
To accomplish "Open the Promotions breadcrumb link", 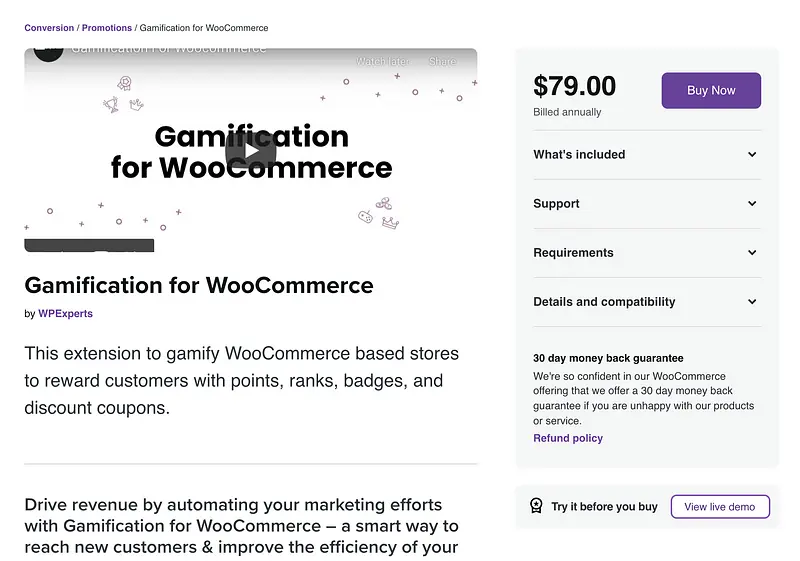I will tap(107, 28).
